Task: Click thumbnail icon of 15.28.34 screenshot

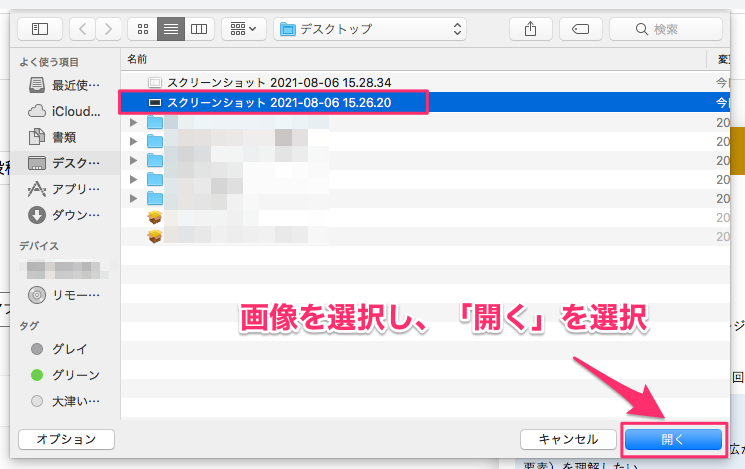Action: point(155,83)
